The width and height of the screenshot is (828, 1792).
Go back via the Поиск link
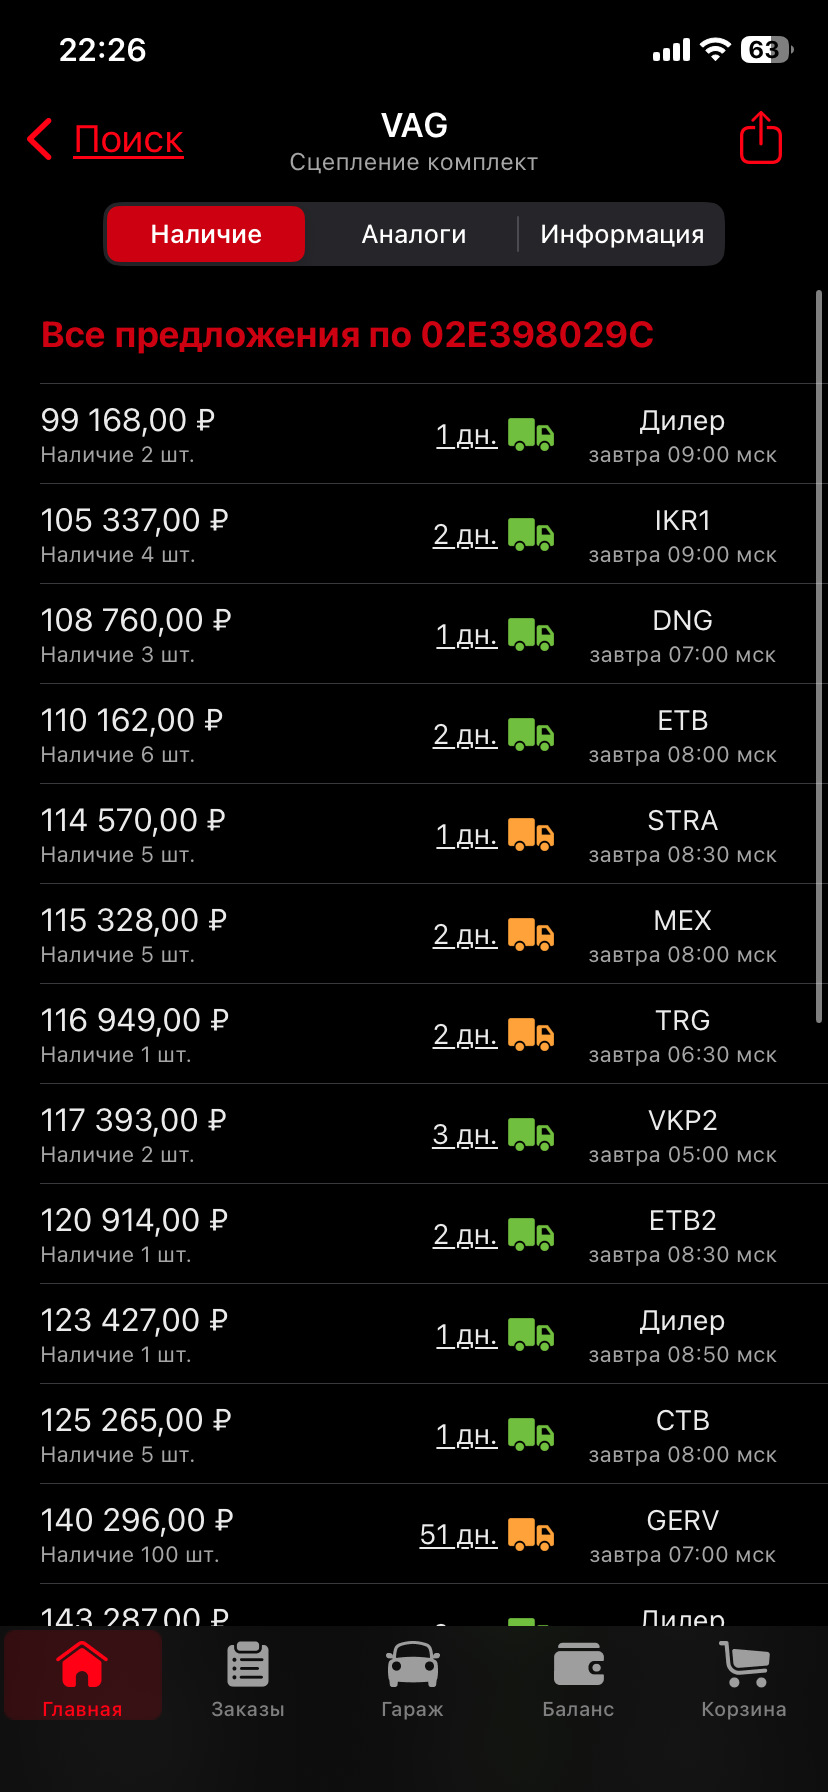click(128, 140)
